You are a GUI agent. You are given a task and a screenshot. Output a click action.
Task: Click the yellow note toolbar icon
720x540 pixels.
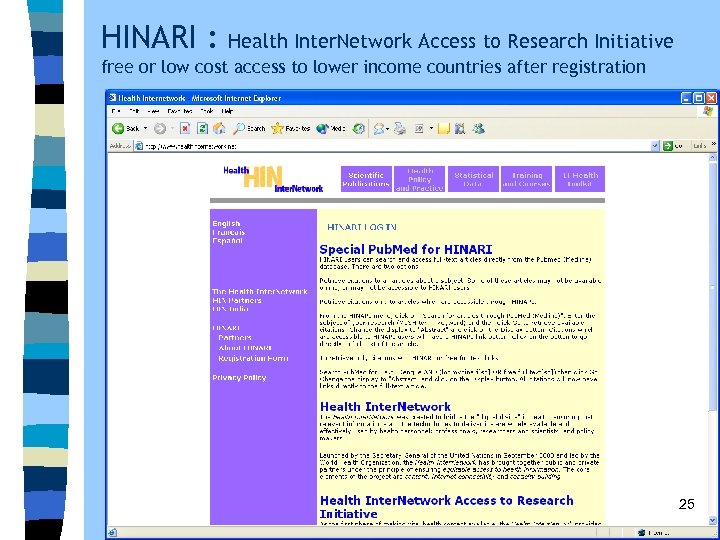(x=444, y=129)
